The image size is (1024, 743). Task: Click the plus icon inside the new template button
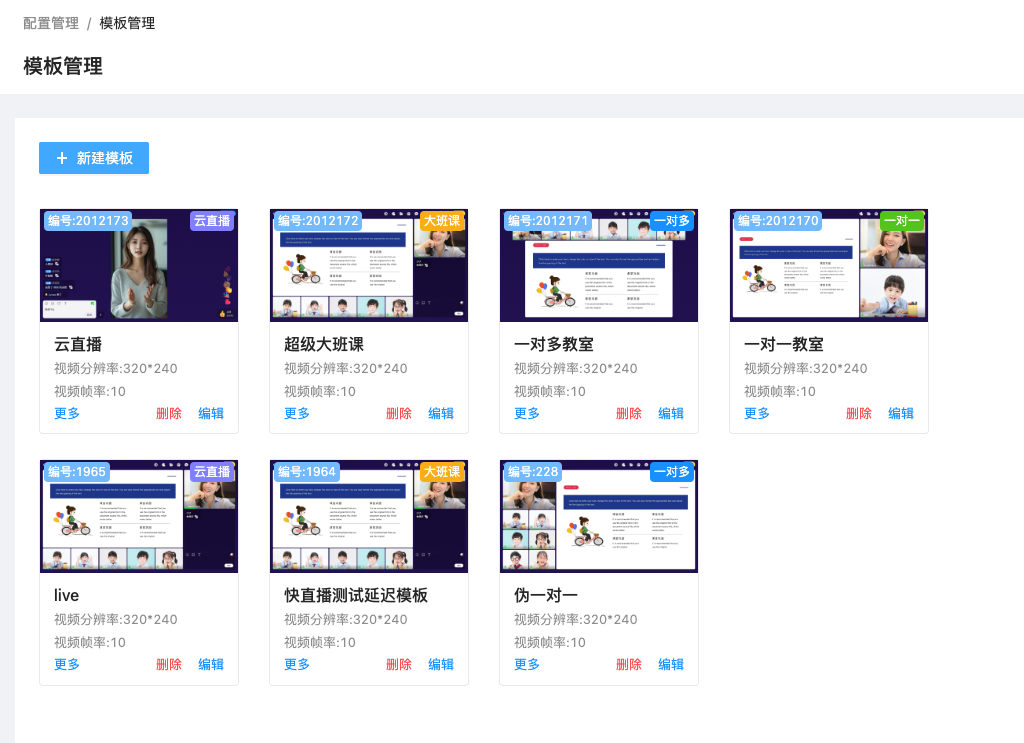tap(63, 158)
